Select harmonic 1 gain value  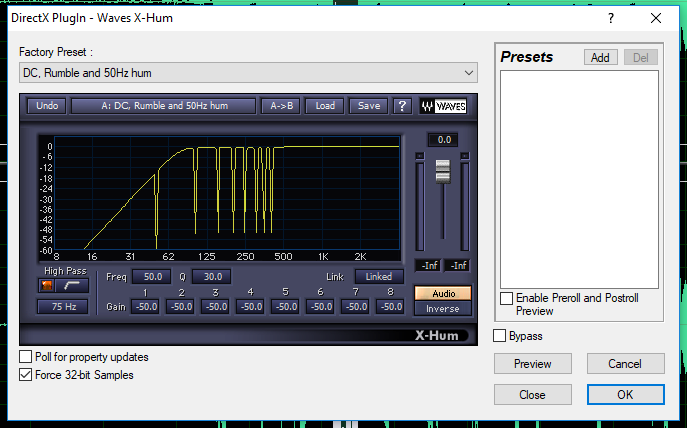click(146, 307)
